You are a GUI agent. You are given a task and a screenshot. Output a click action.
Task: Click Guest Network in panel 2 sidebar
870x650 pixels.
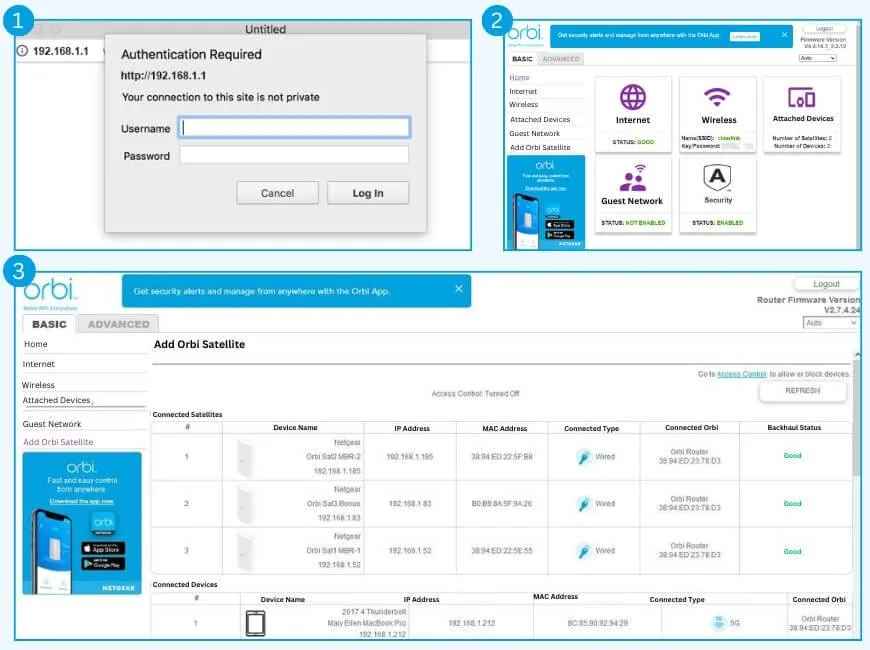535,133
